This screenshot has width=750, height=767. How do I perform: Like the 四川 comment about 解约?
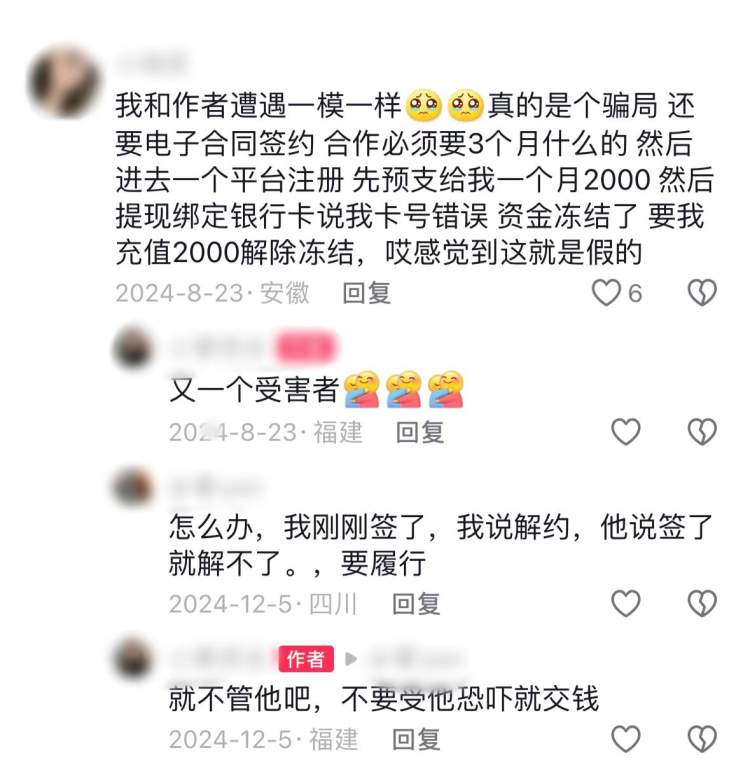(626, 603)
